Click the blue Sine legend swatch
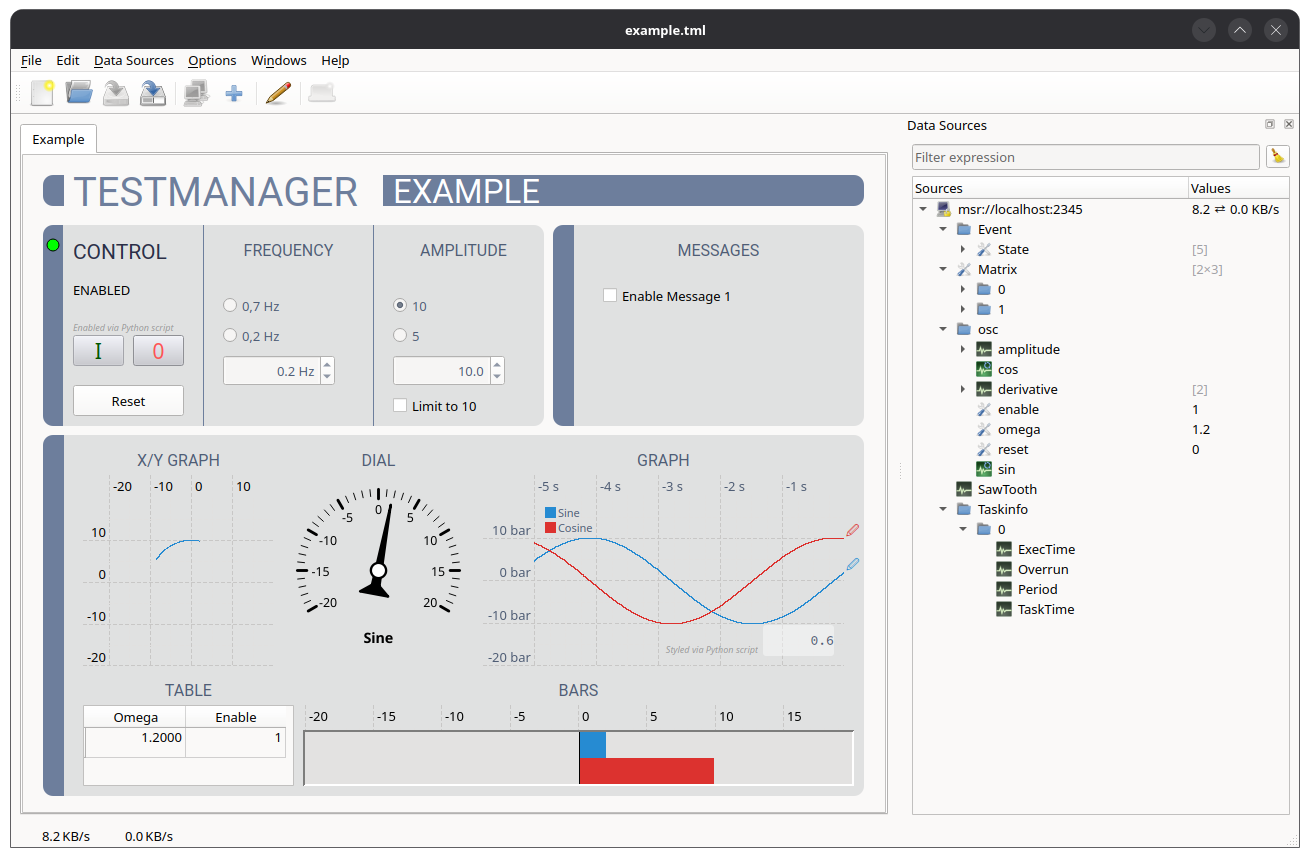The height and width of the screenshot is (858, 1310). (550, 512)
